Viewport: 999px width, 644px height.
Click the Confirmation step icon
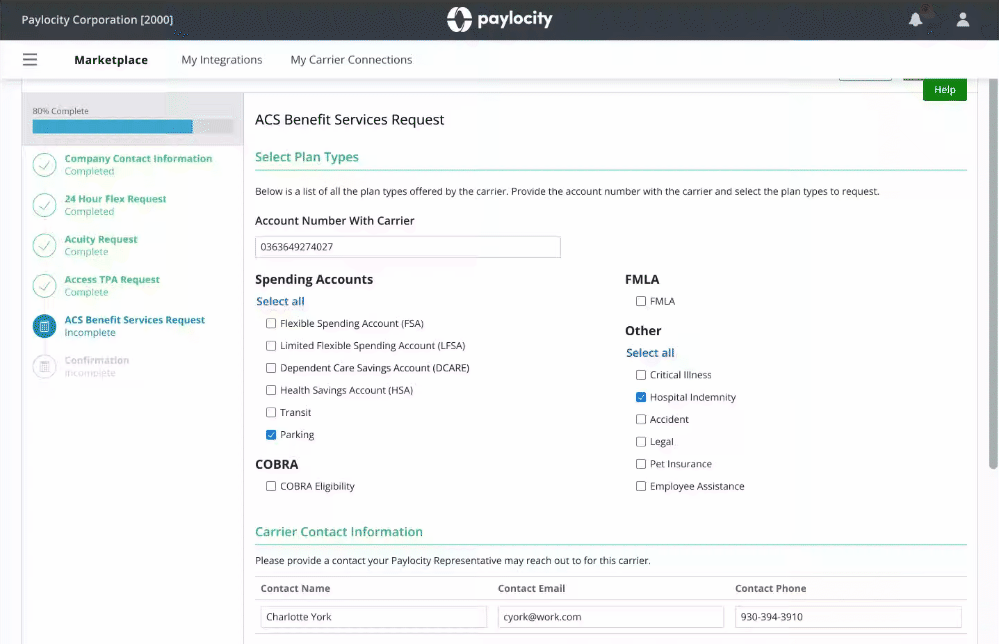click(x=45, y=366)
